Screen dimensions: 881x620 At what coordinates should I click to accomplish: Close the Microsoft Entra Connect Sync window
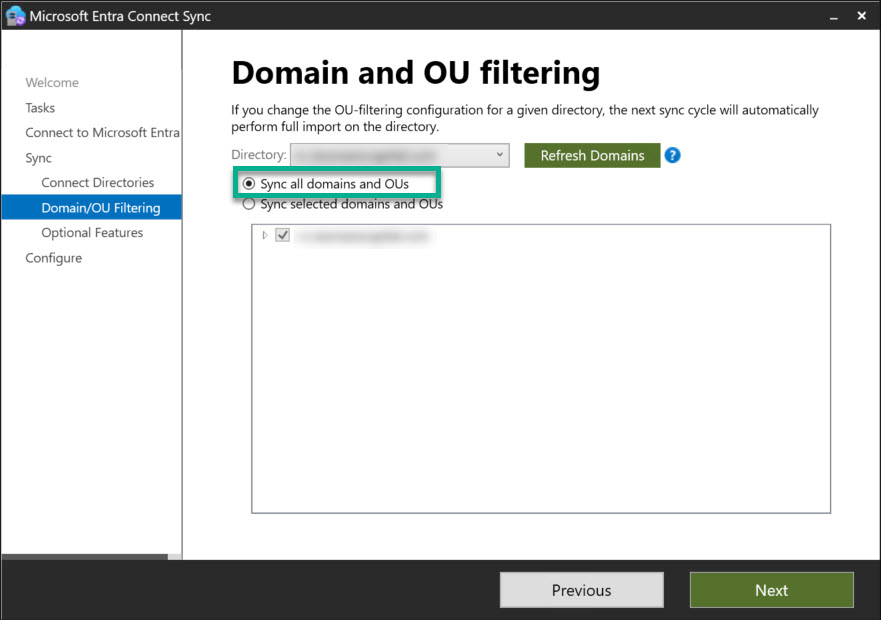(863, 16)
